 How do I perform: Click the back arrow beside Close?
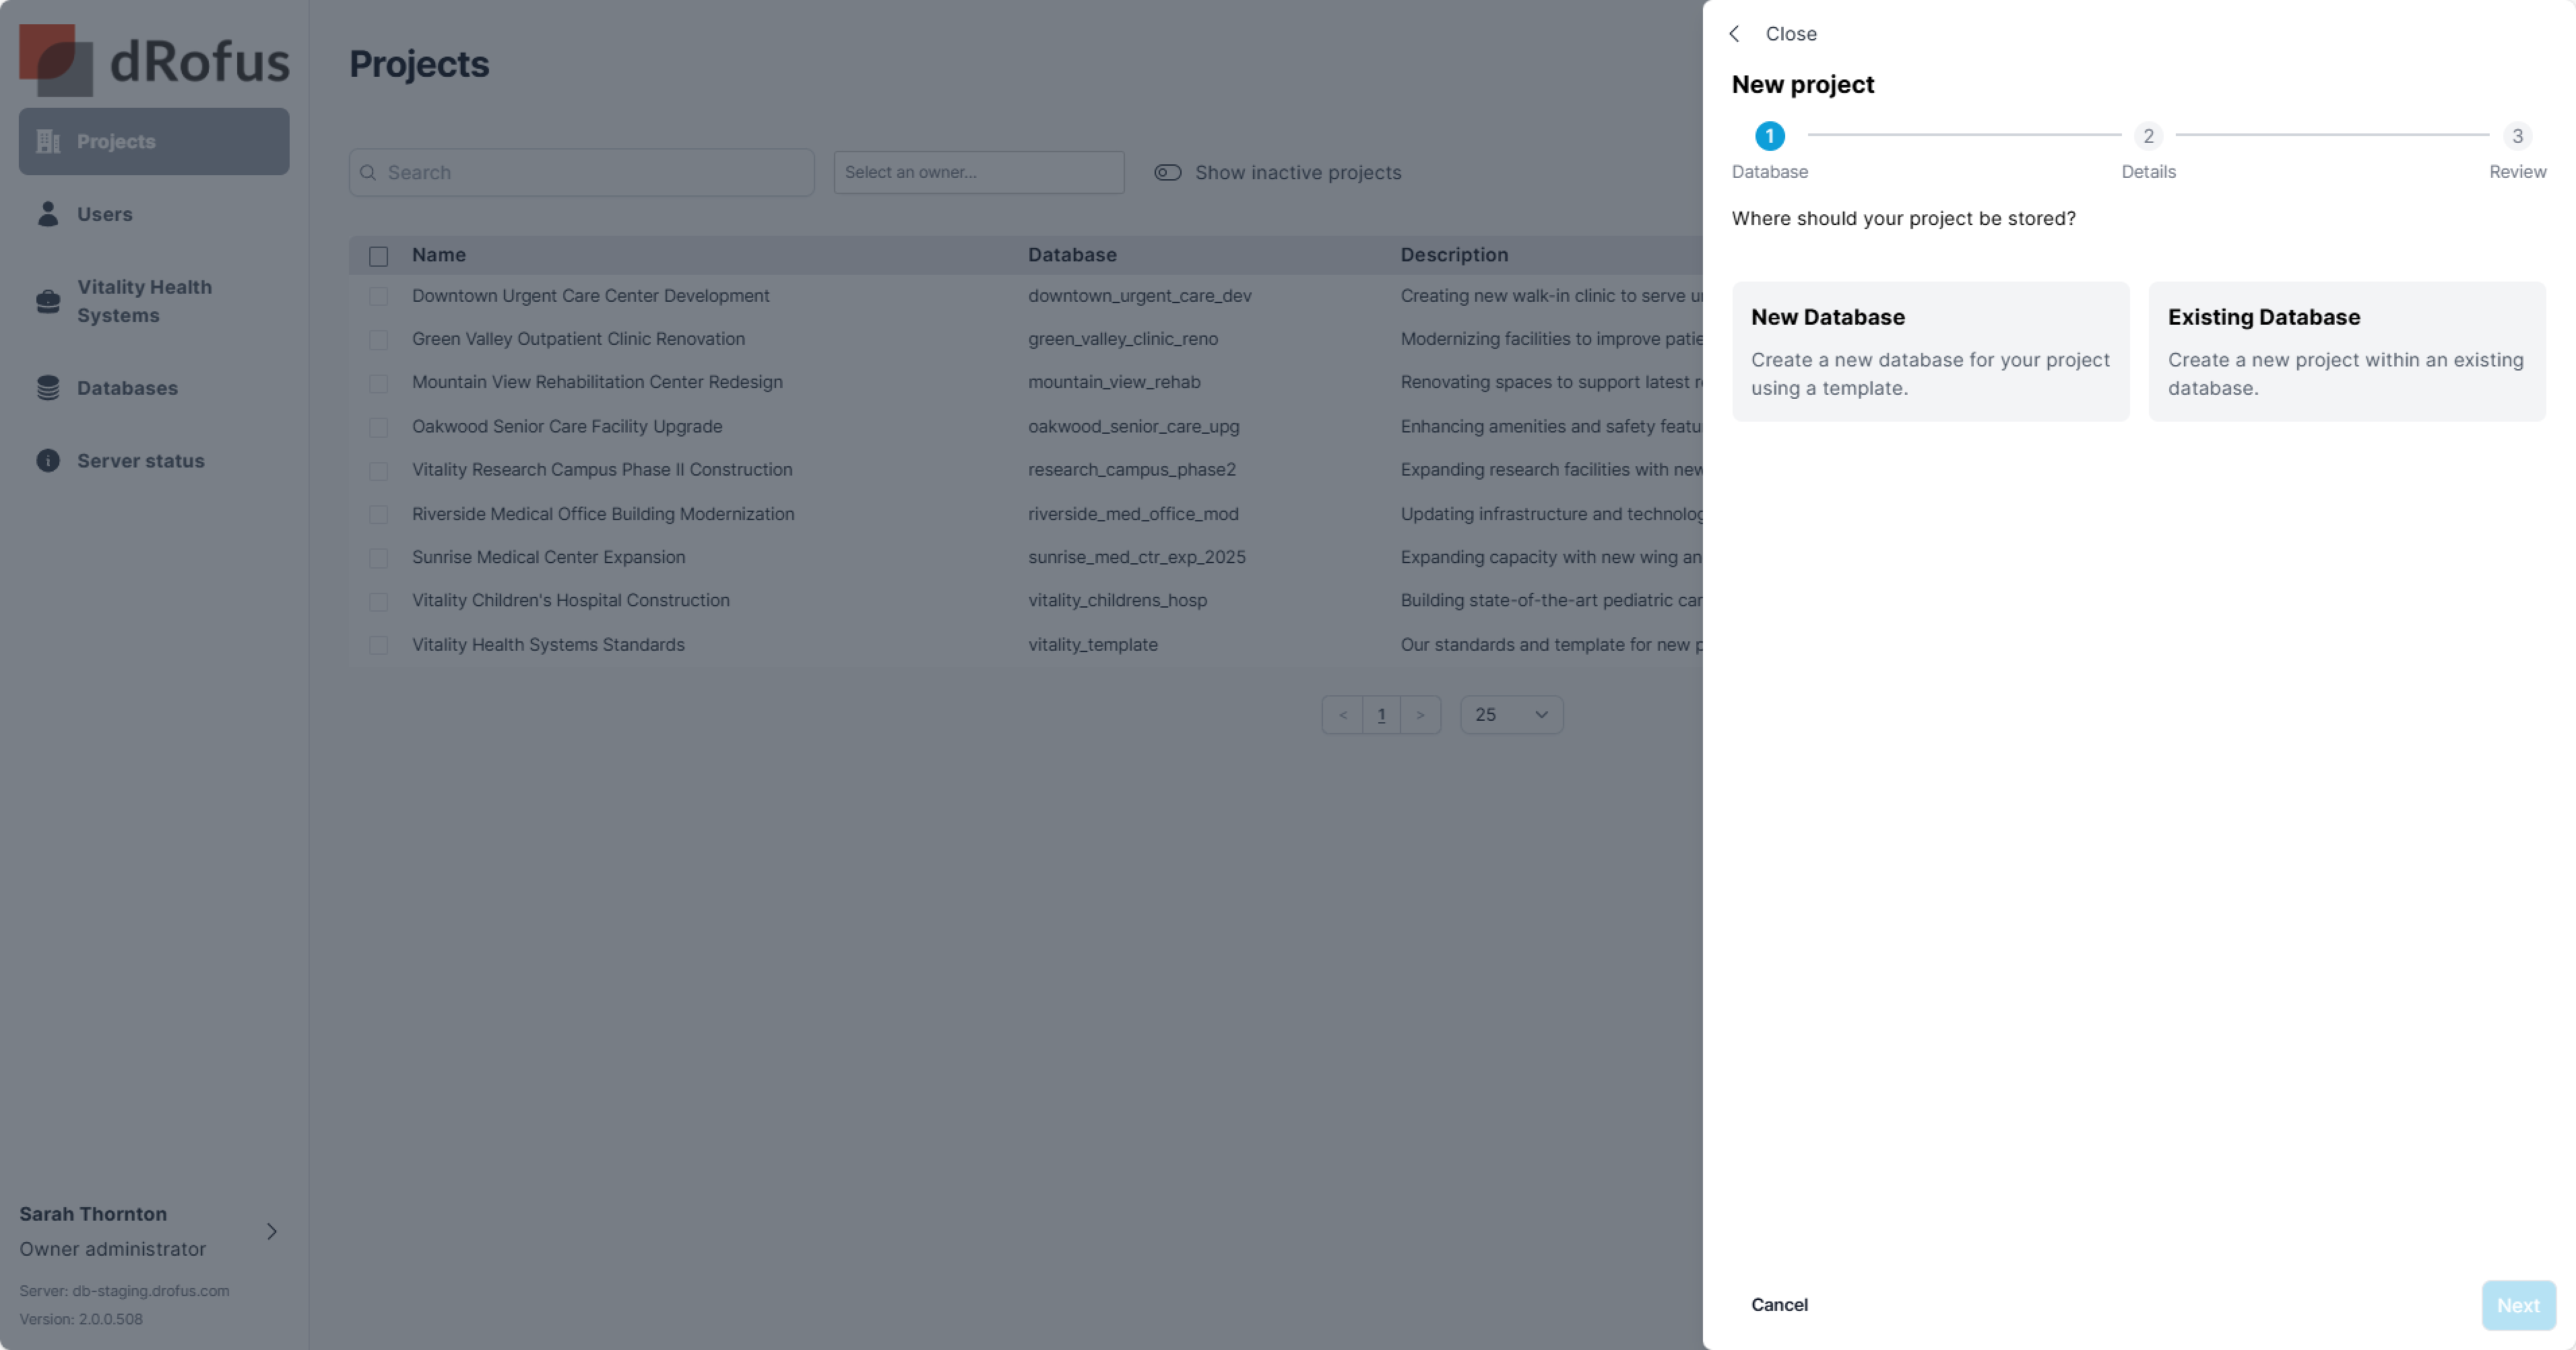click(x=1735, y=33)
